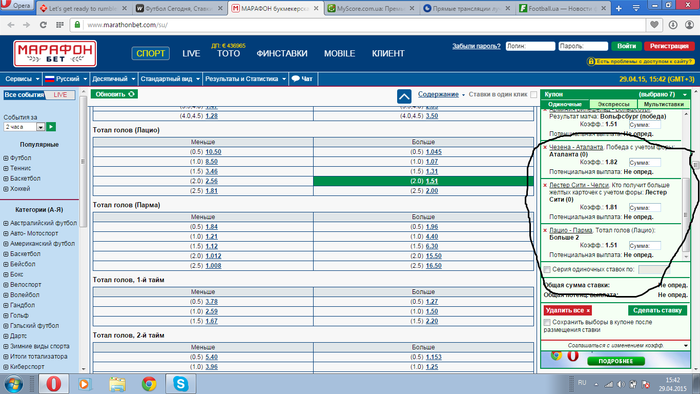Switch to the MyScore.com.ua browser tab
The width and height of the screenshot is (700, 394).
[x=371, y=8]
